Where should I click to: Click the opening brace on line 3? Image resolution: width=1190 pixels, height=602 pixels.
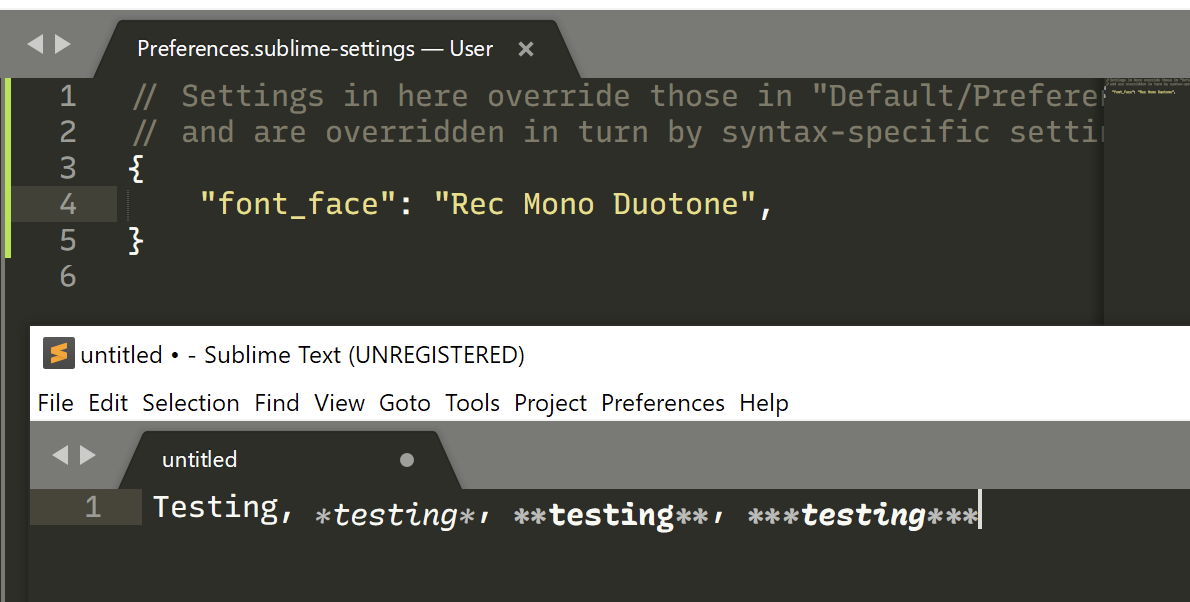click(x=137, y=169)
